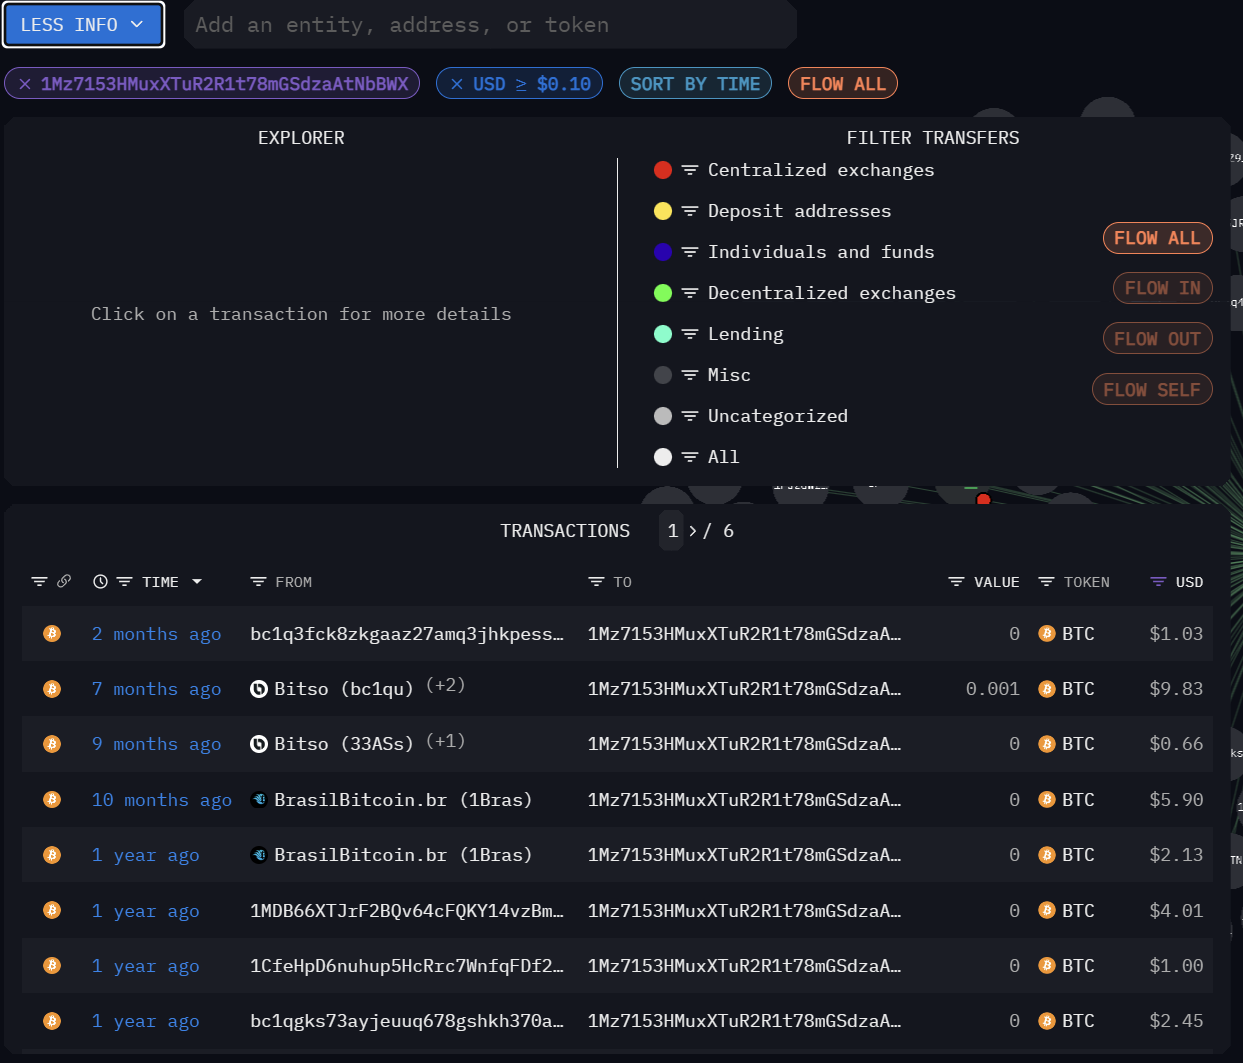The image size is (1243, 1063).
Task: Filter by Centralized exchanges
Action: click(x=690, y=170)
